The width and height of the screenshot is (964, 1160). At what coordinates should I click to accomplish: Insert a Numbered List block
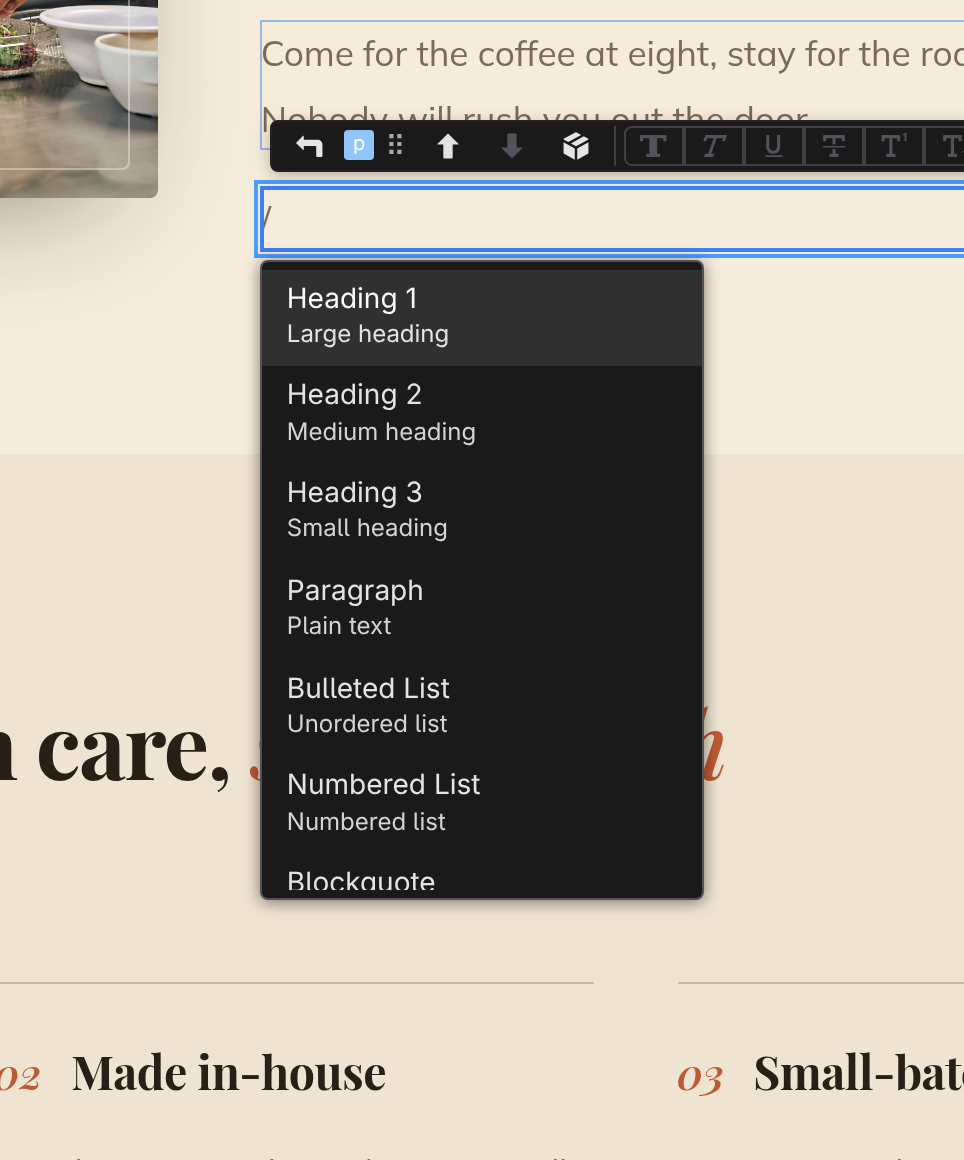pos(482,803)
